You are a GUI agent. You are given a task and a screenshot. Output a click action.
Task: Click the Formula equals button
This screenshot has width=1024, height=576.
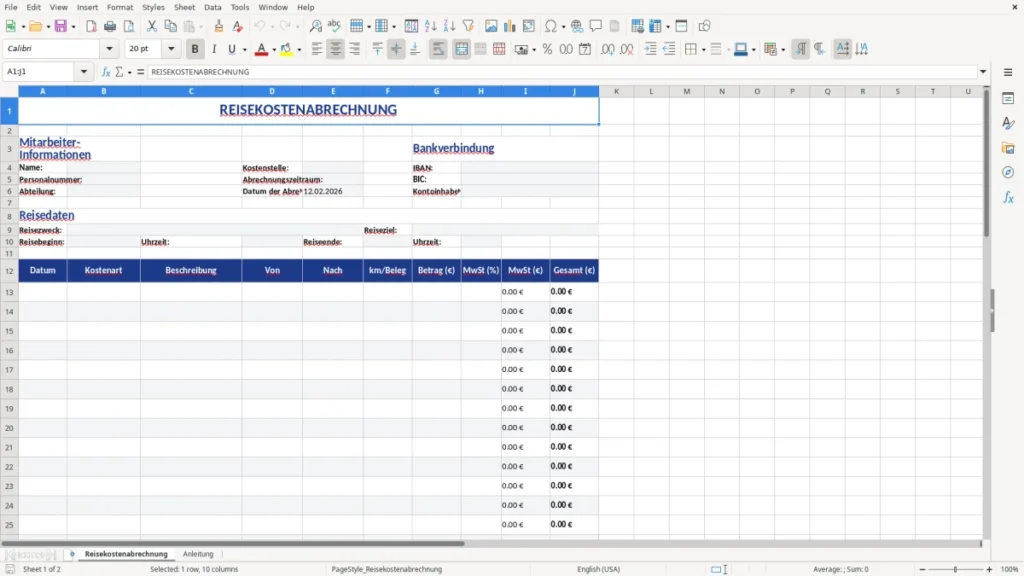click(x=140, y=72)
